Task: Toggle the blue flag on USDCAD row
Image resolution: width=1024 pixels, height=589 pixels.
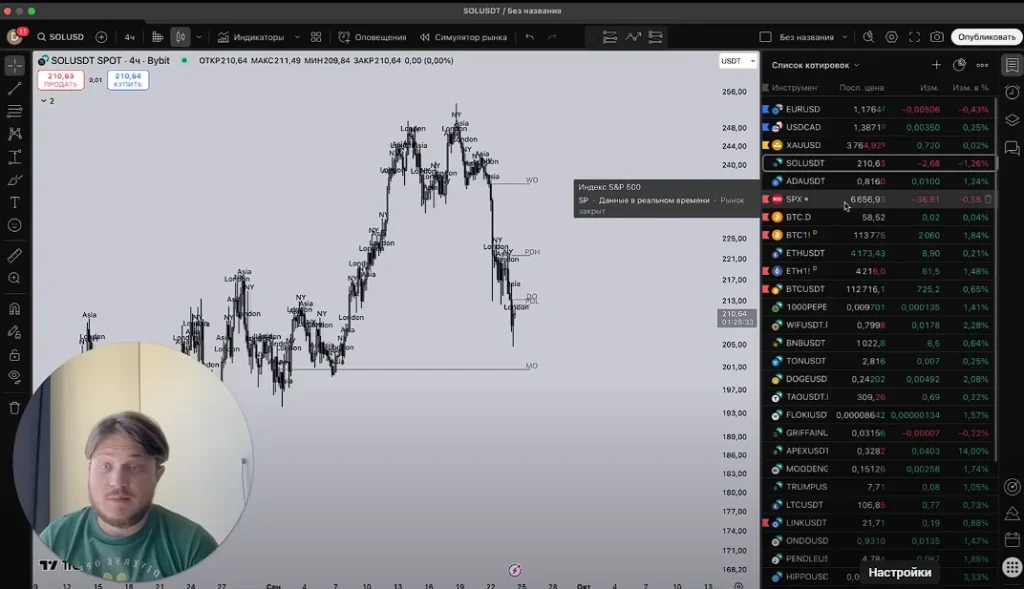Action: pos(765,127)
